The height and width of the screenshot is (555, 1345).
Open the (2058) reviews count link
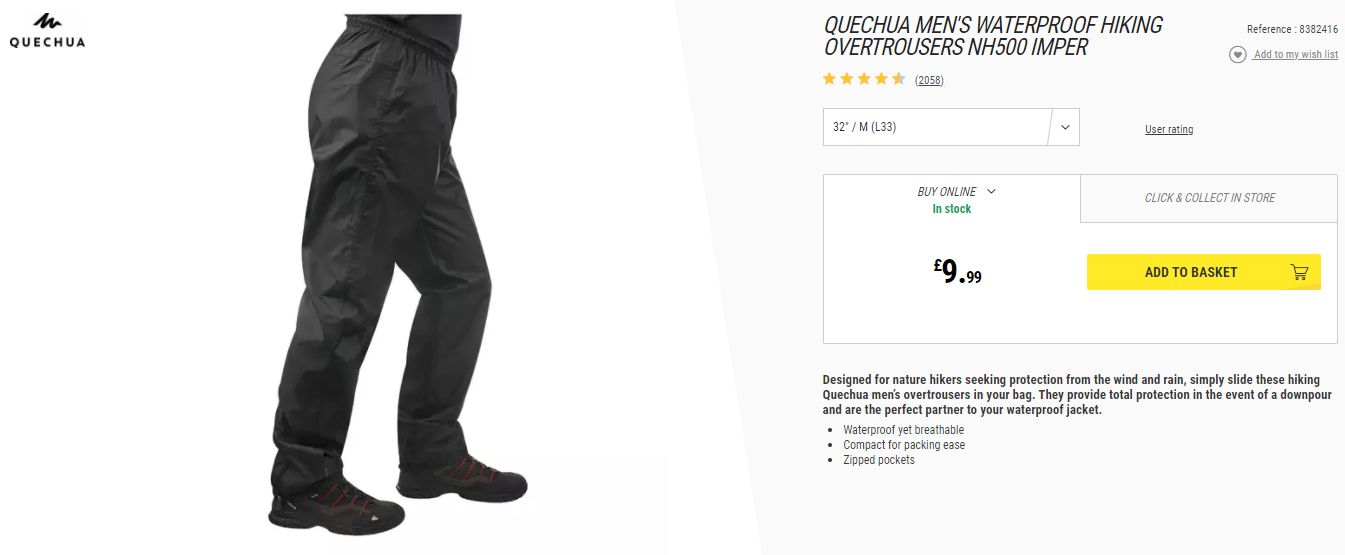click(929, 80)
